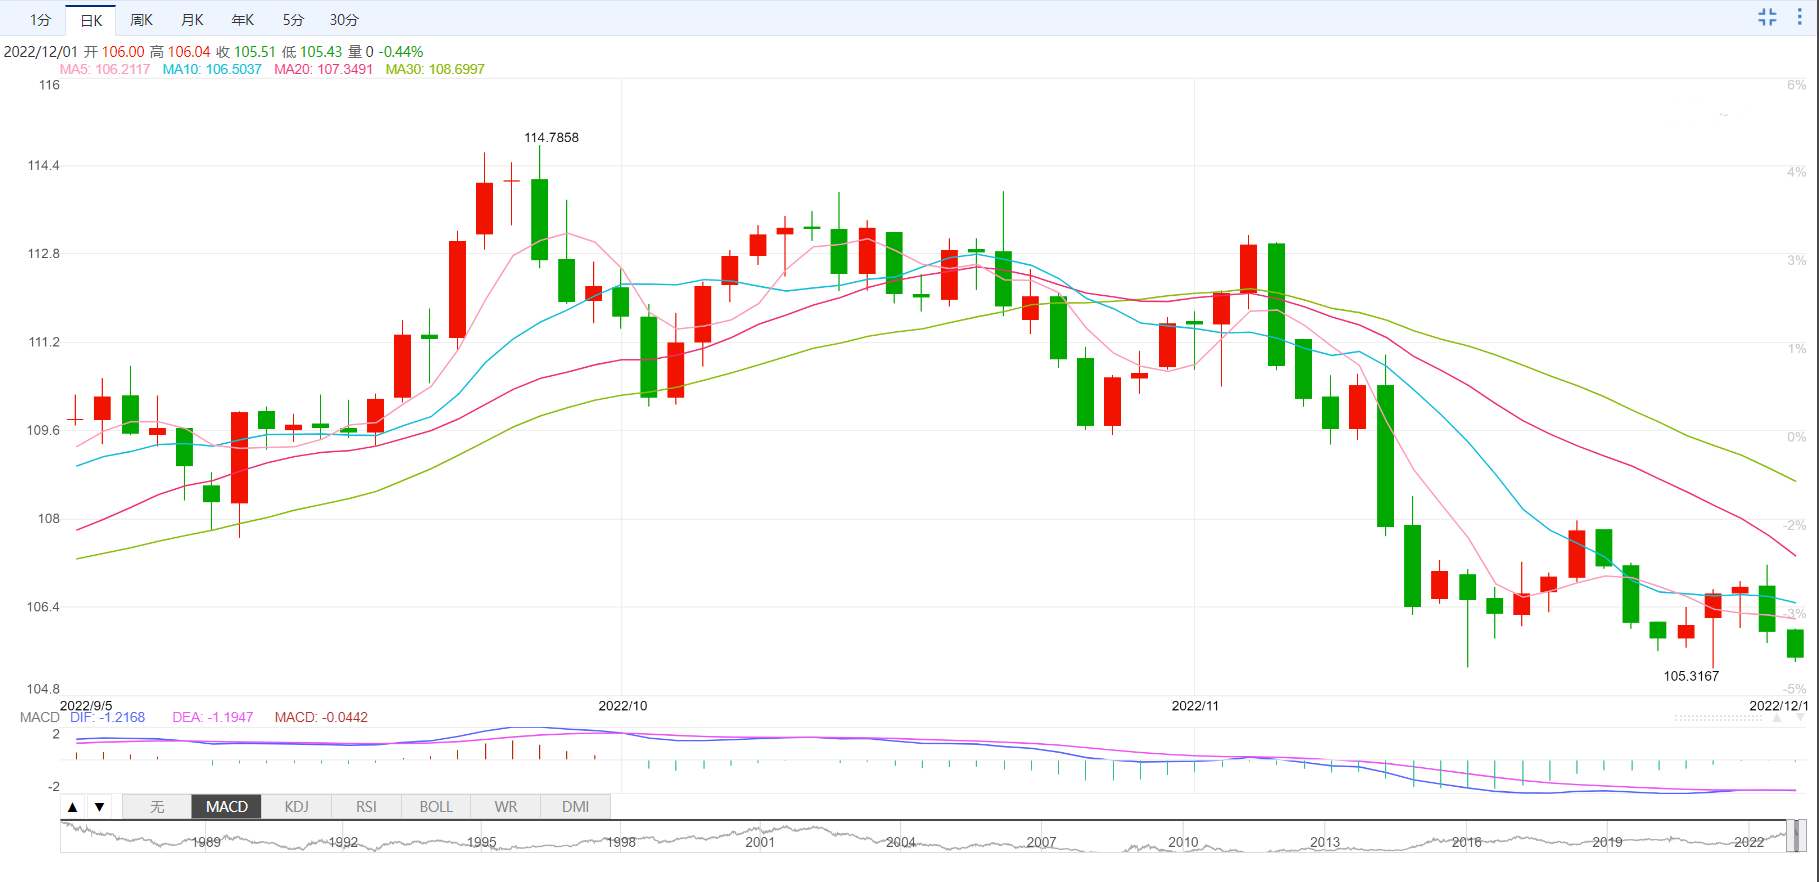Image resolution: width=1819 pixels, height=882 pixels.
Task: Click the 112.8 y-axis price label
Action: click(x=44, y=253)
